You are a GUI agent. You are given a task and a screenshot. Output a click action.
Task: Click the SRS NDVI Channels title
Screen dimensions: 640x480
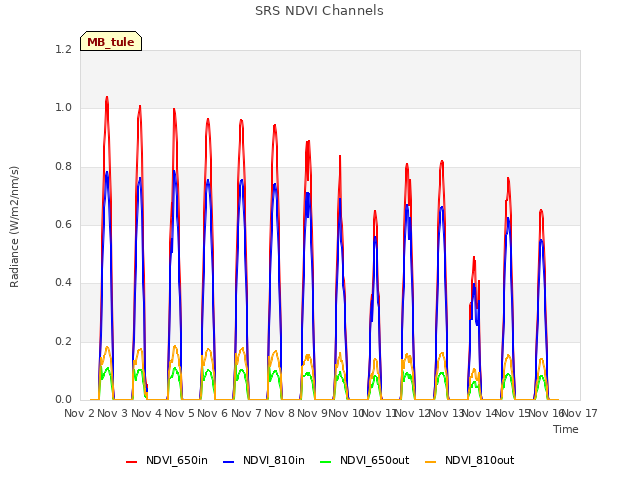click(319, 11)
